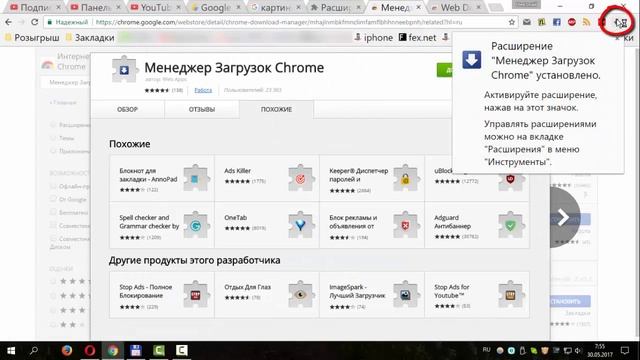Open taskbar search magnifier
Image resolution: width=640 pixels, height=360 pixels.
(x=34, y=350)
